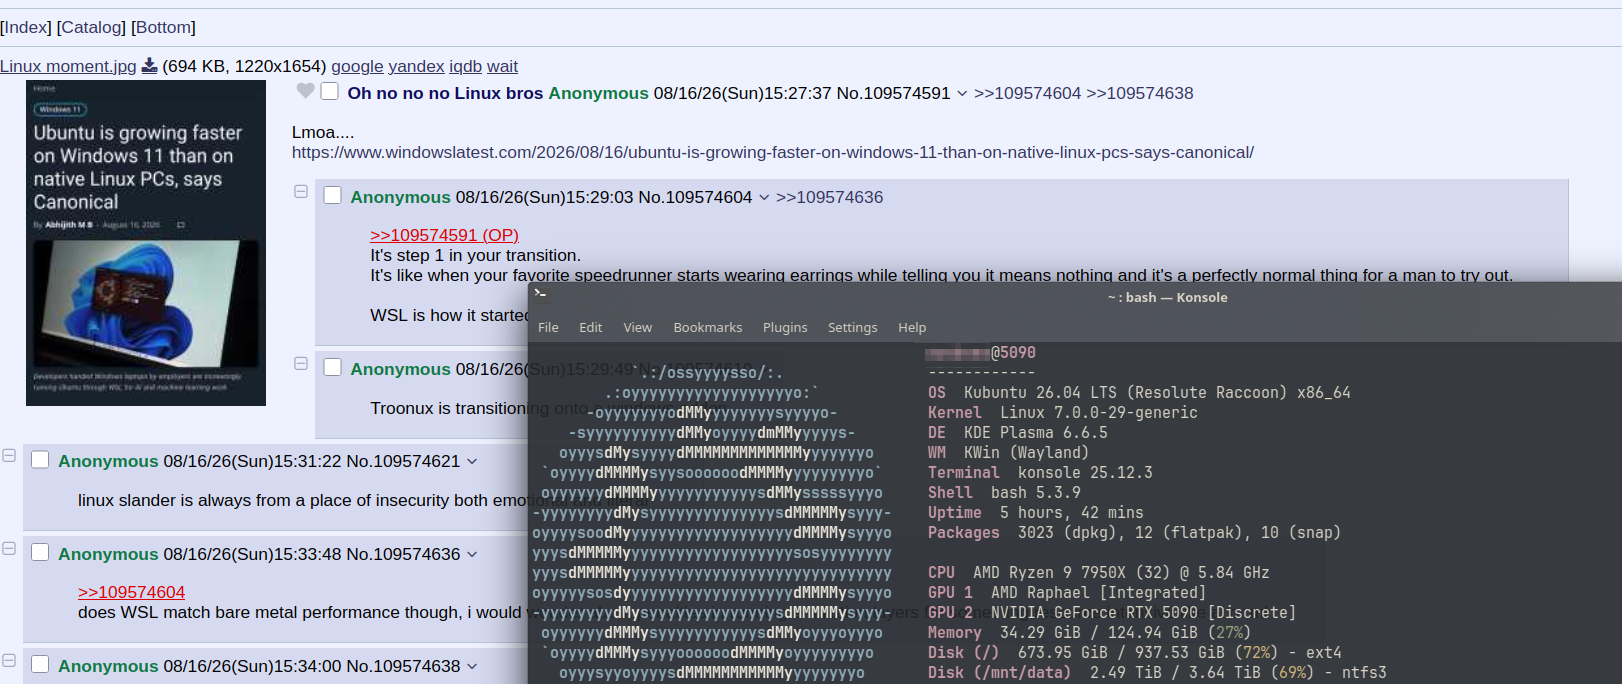Screen dimensions: 1622x684
Task: Tick the checkbox of post 109574621
Action: pos(40,459)
